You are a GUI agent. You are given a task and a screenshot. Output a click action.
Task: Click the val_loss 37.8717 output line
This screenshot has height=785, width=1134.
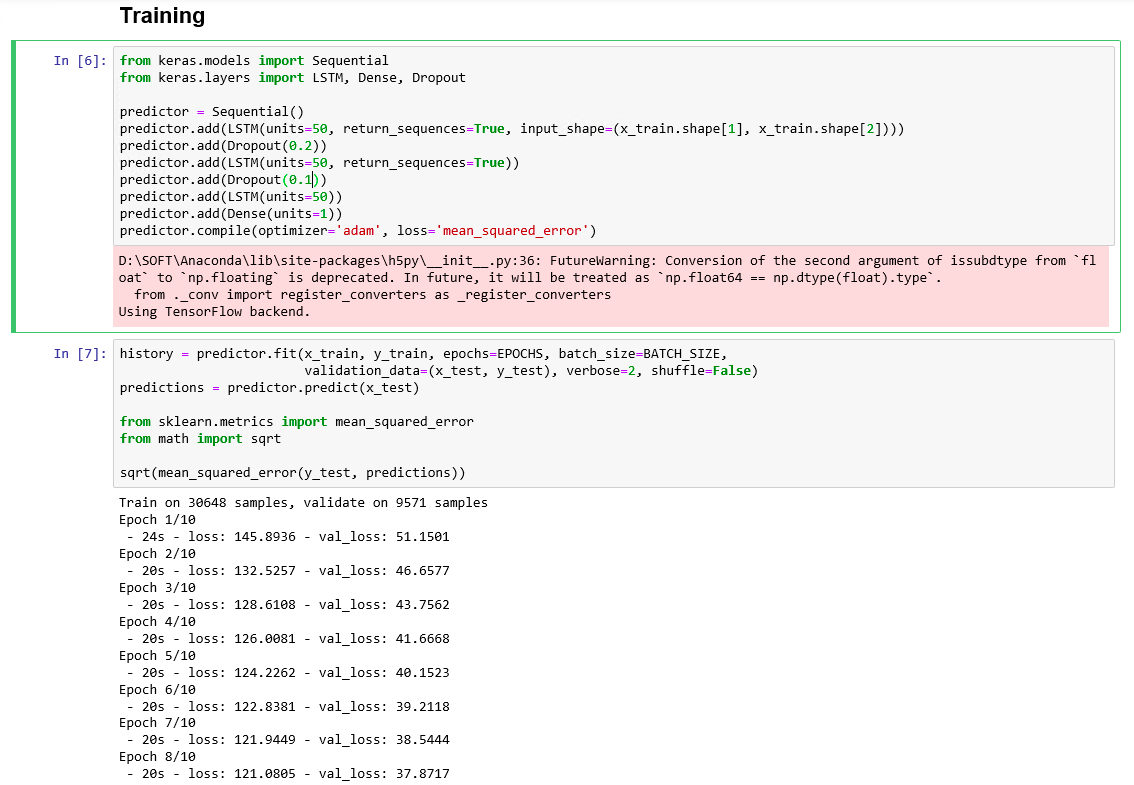[288, 774]
